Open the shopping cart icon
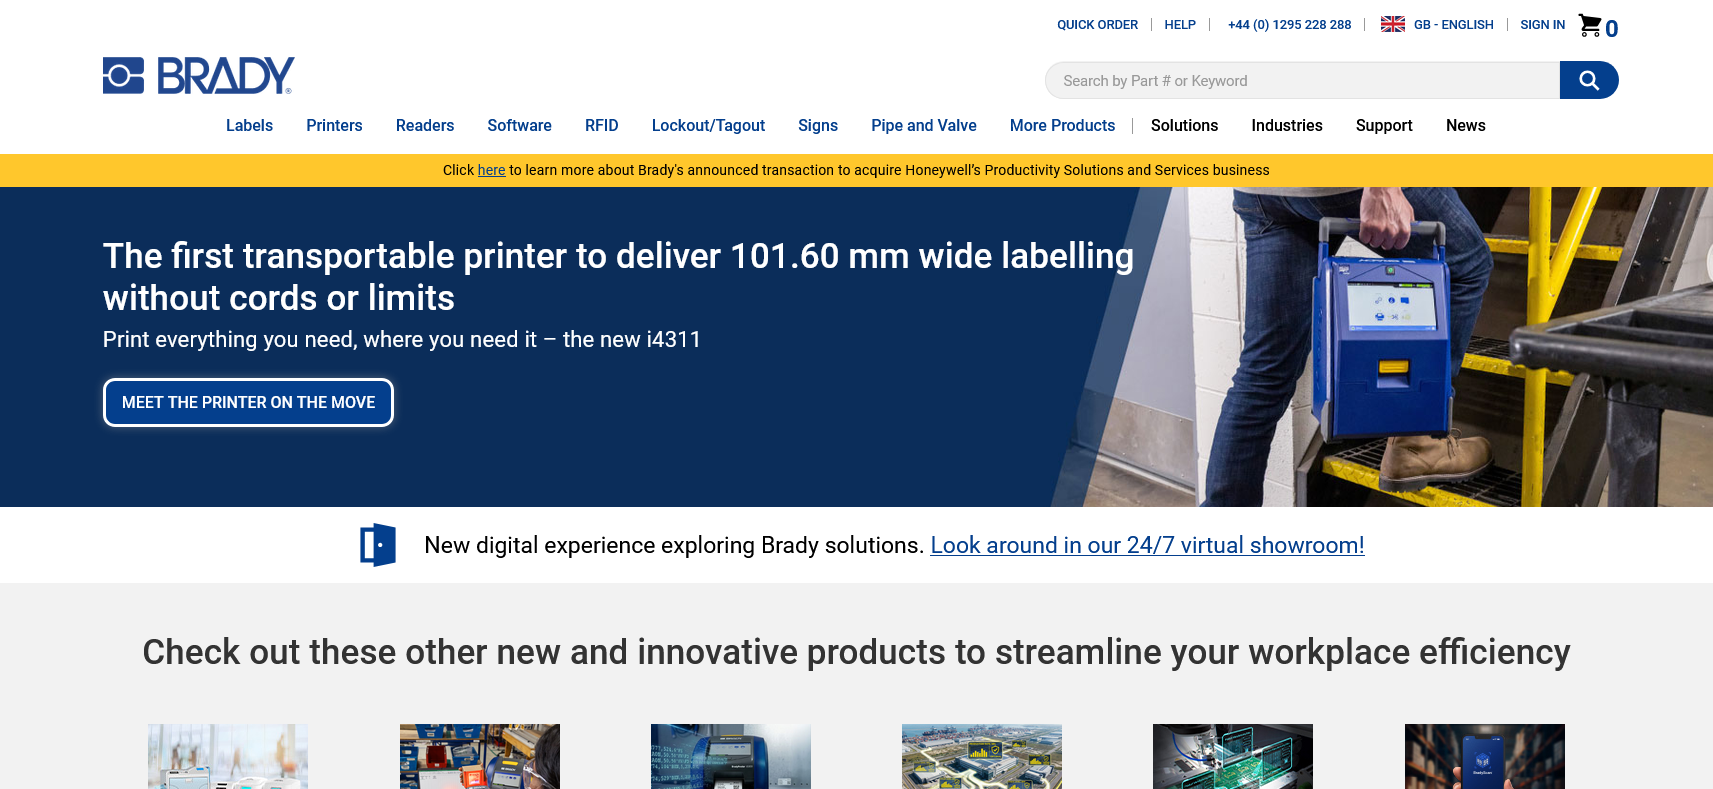The width and height of the screenshot is (1713, 789). click(1589, 25)
